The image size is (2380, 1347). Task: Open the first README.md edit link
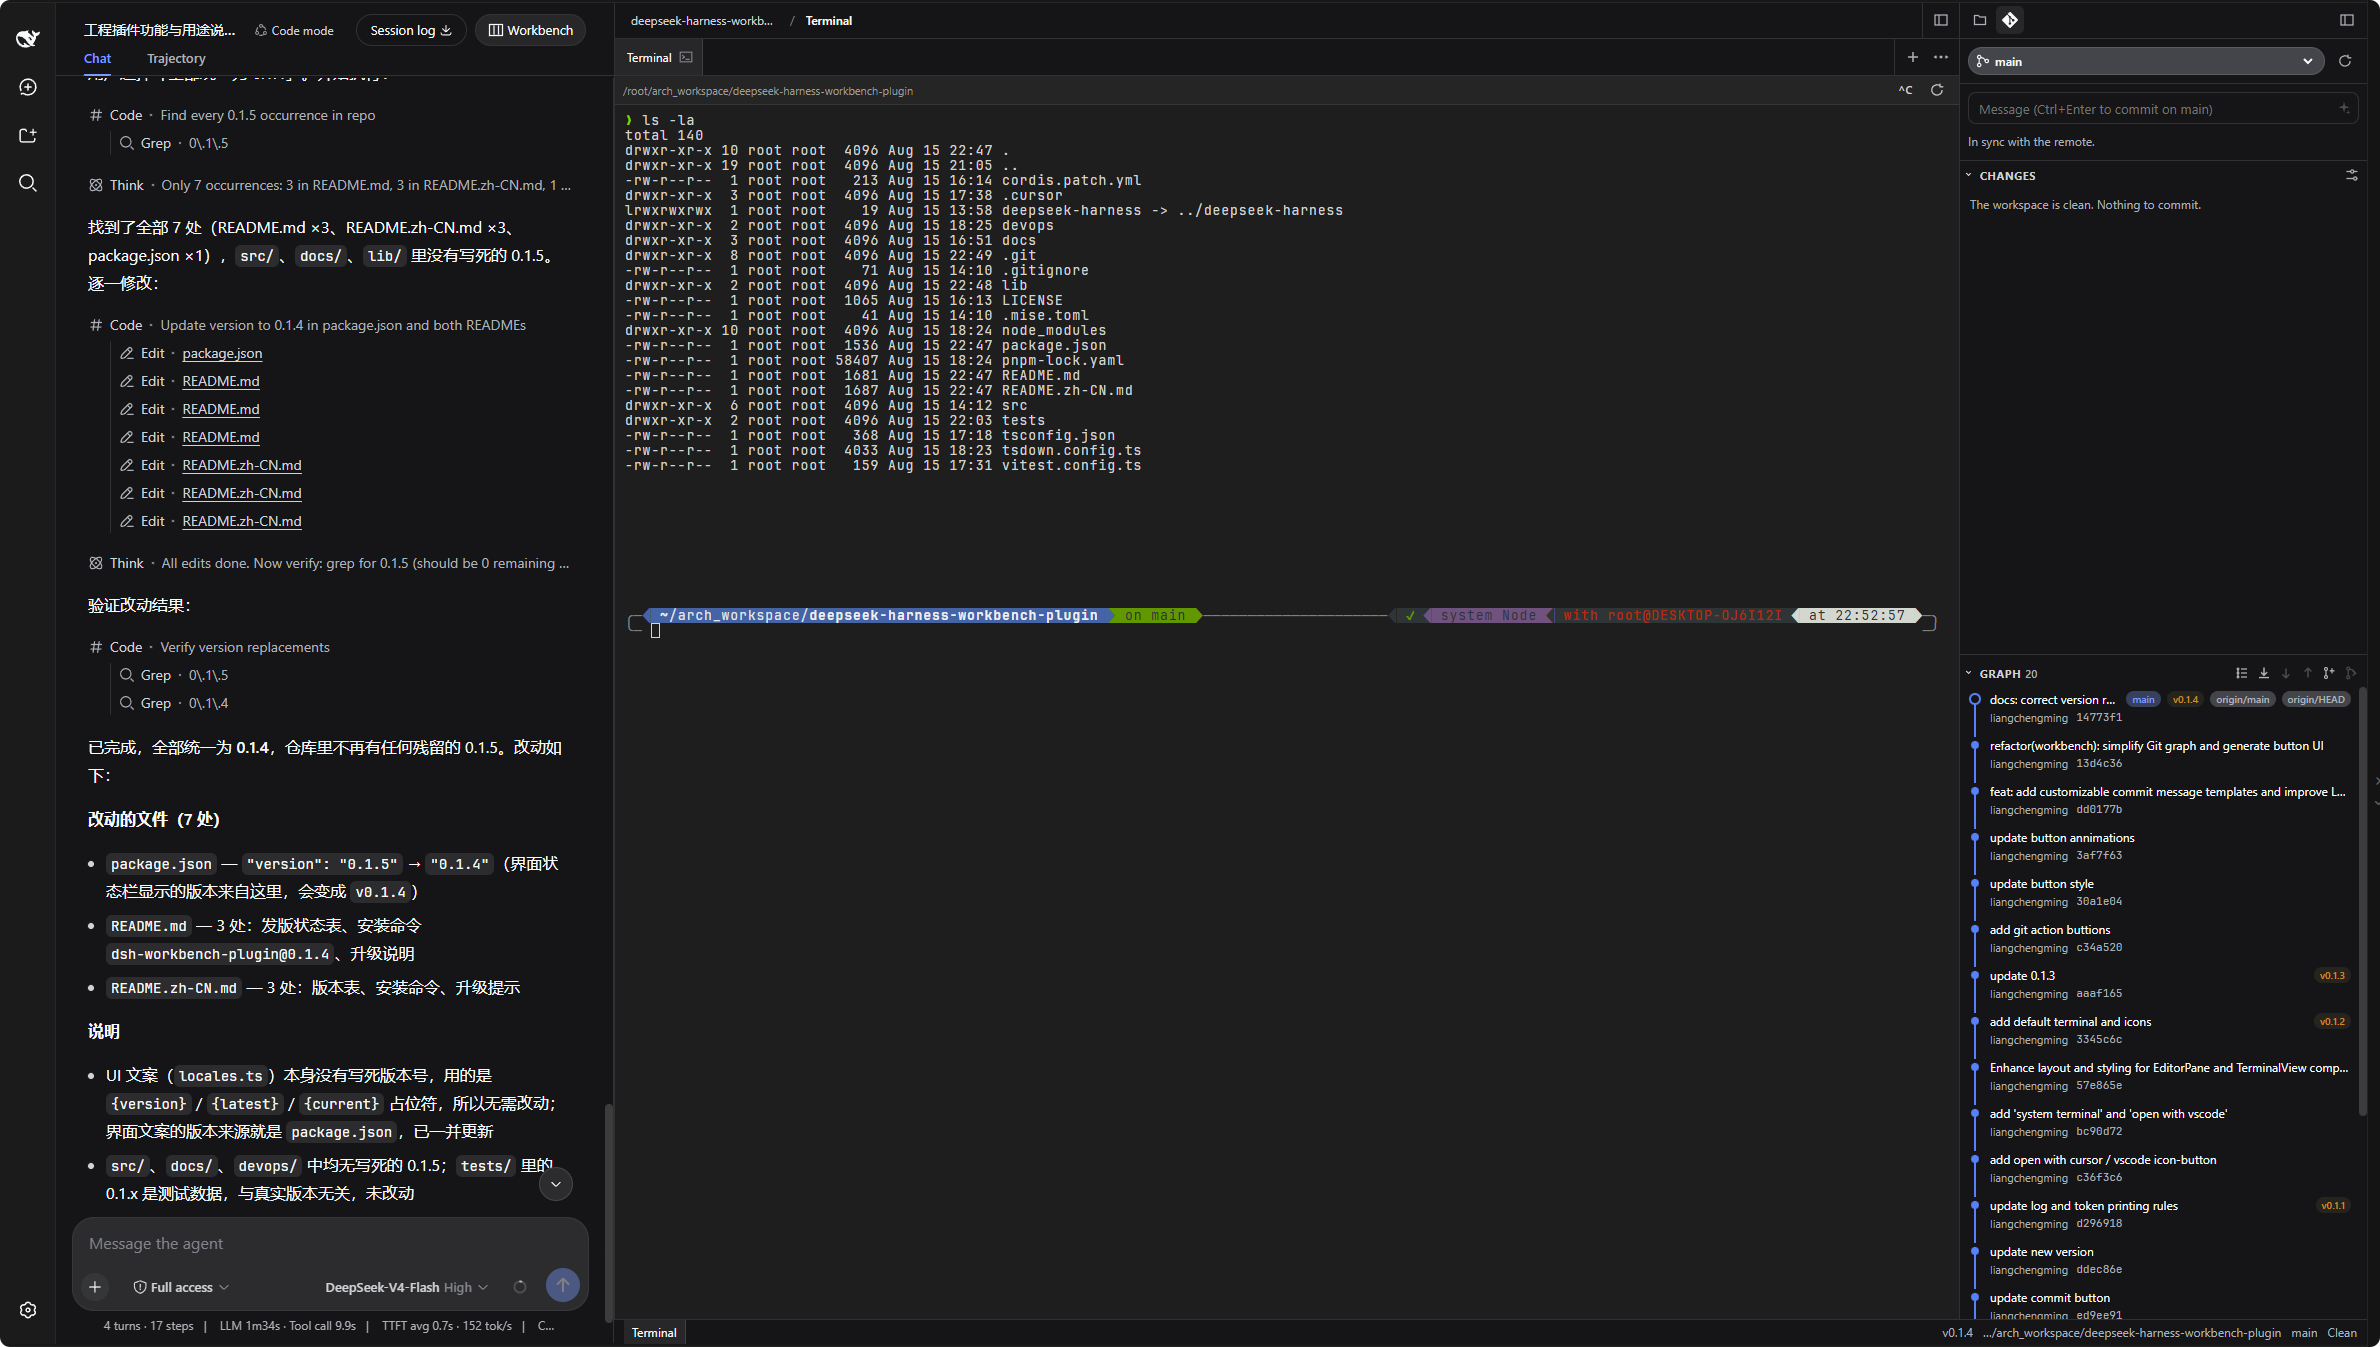[x=220, y=381]
